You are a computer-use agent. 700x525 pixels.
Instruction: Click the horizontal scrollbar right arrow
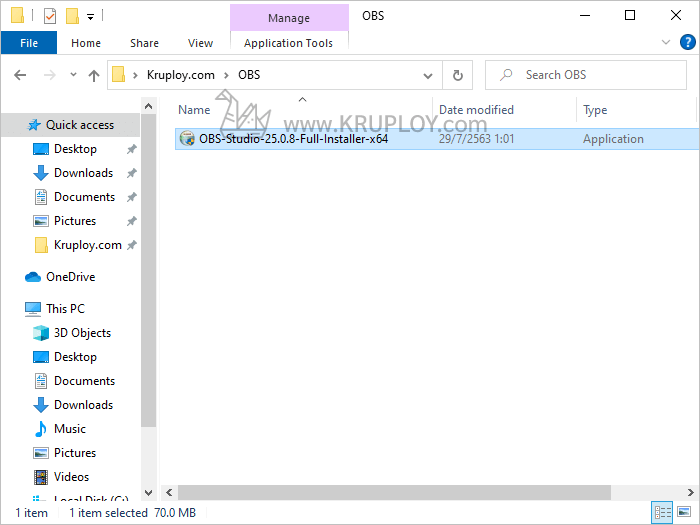(691, 492)
